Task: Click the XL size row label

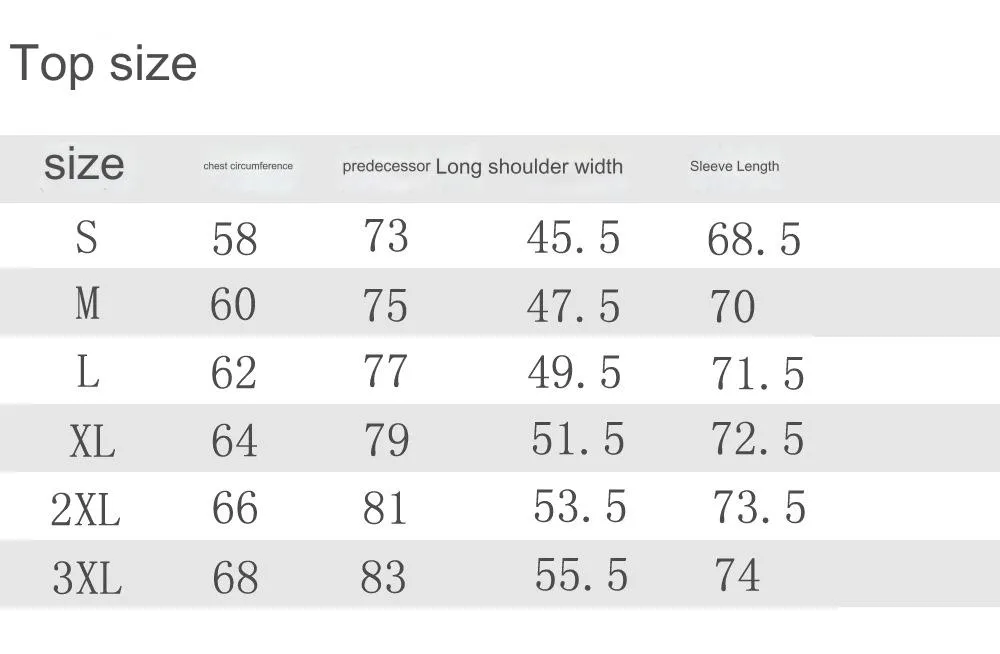Action: [92, 440]
